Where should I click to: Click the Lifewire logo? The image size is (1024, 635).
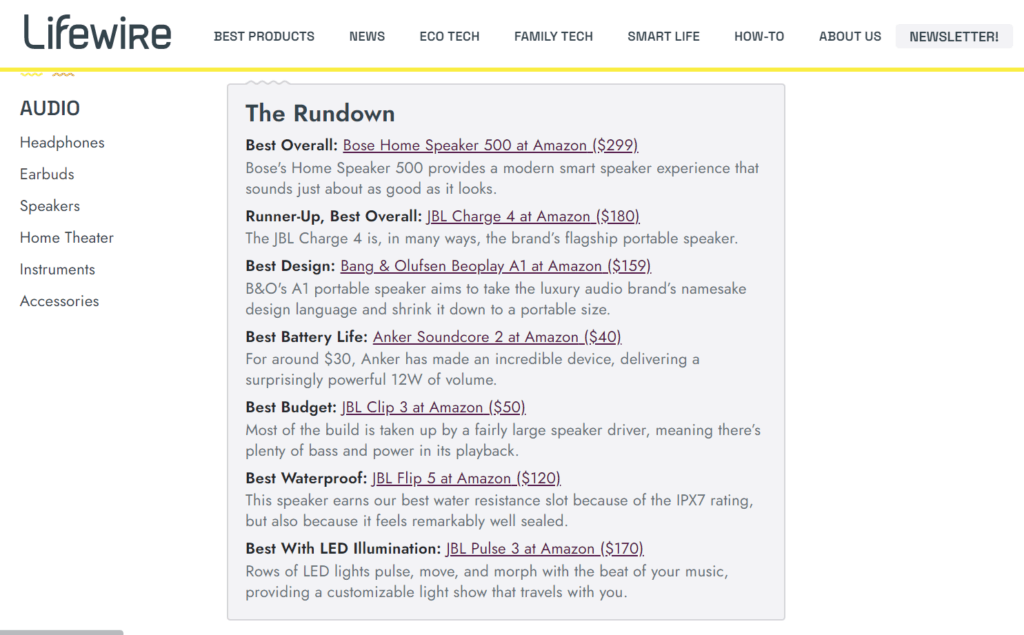(97, 33)
